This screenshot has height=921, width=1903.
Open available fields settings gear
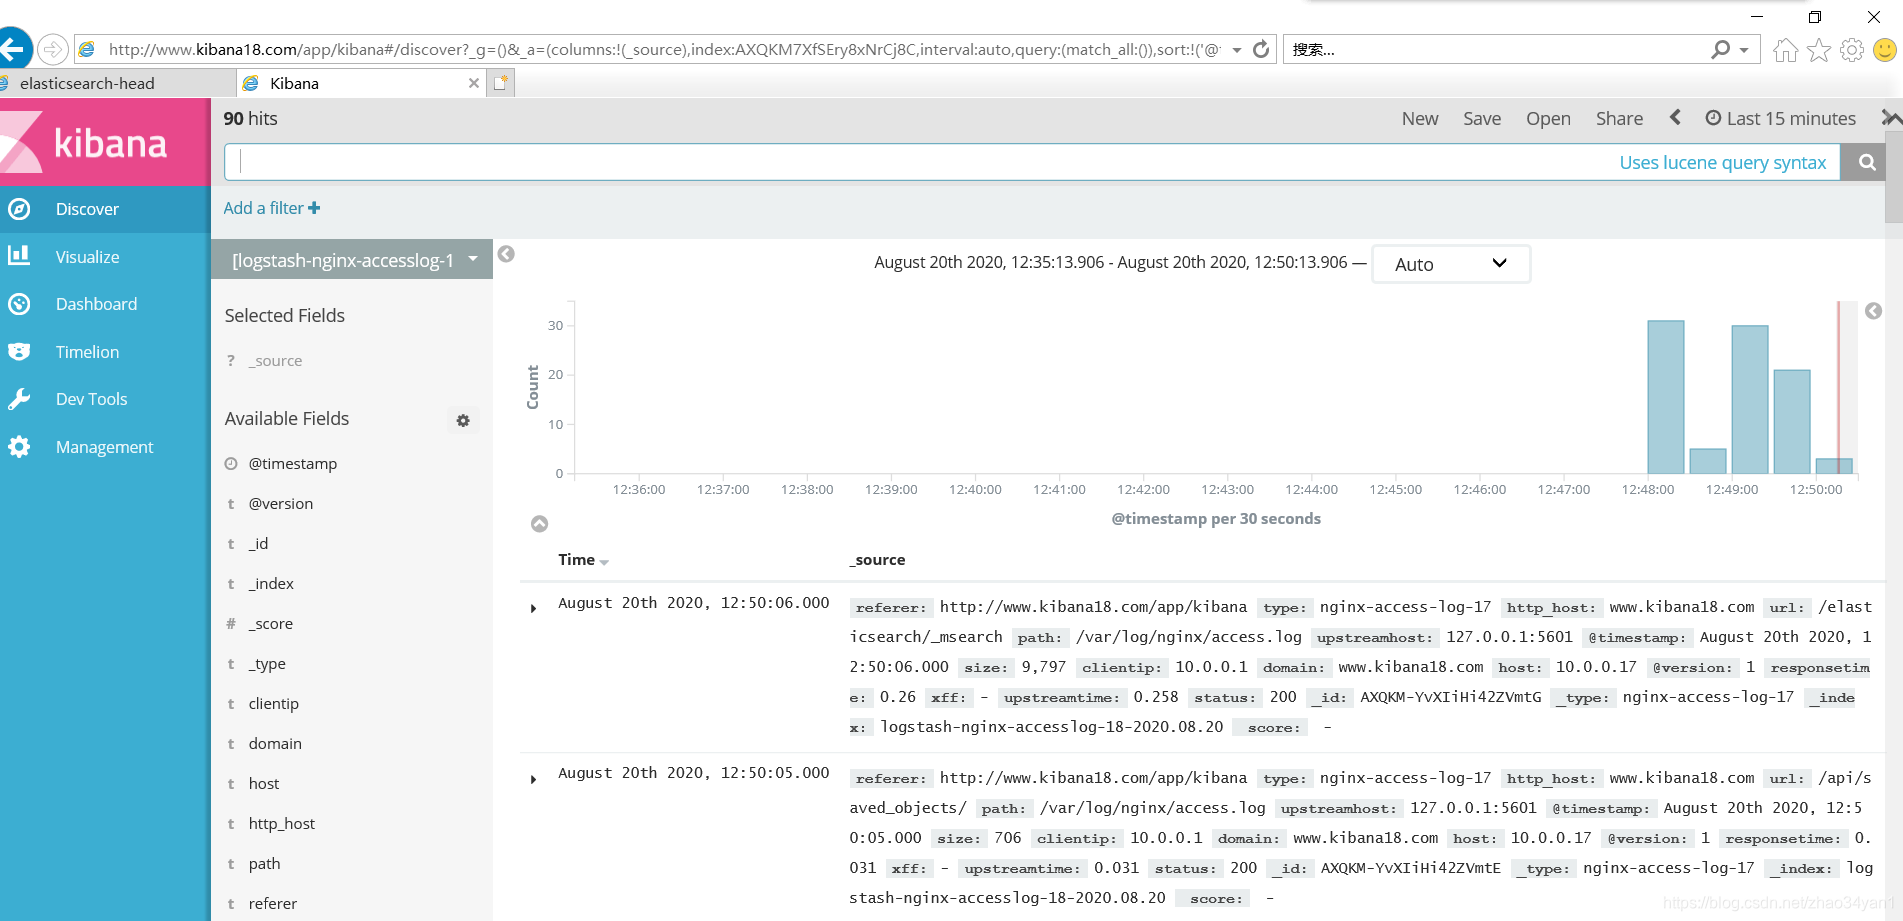click(x=463, y=421)
